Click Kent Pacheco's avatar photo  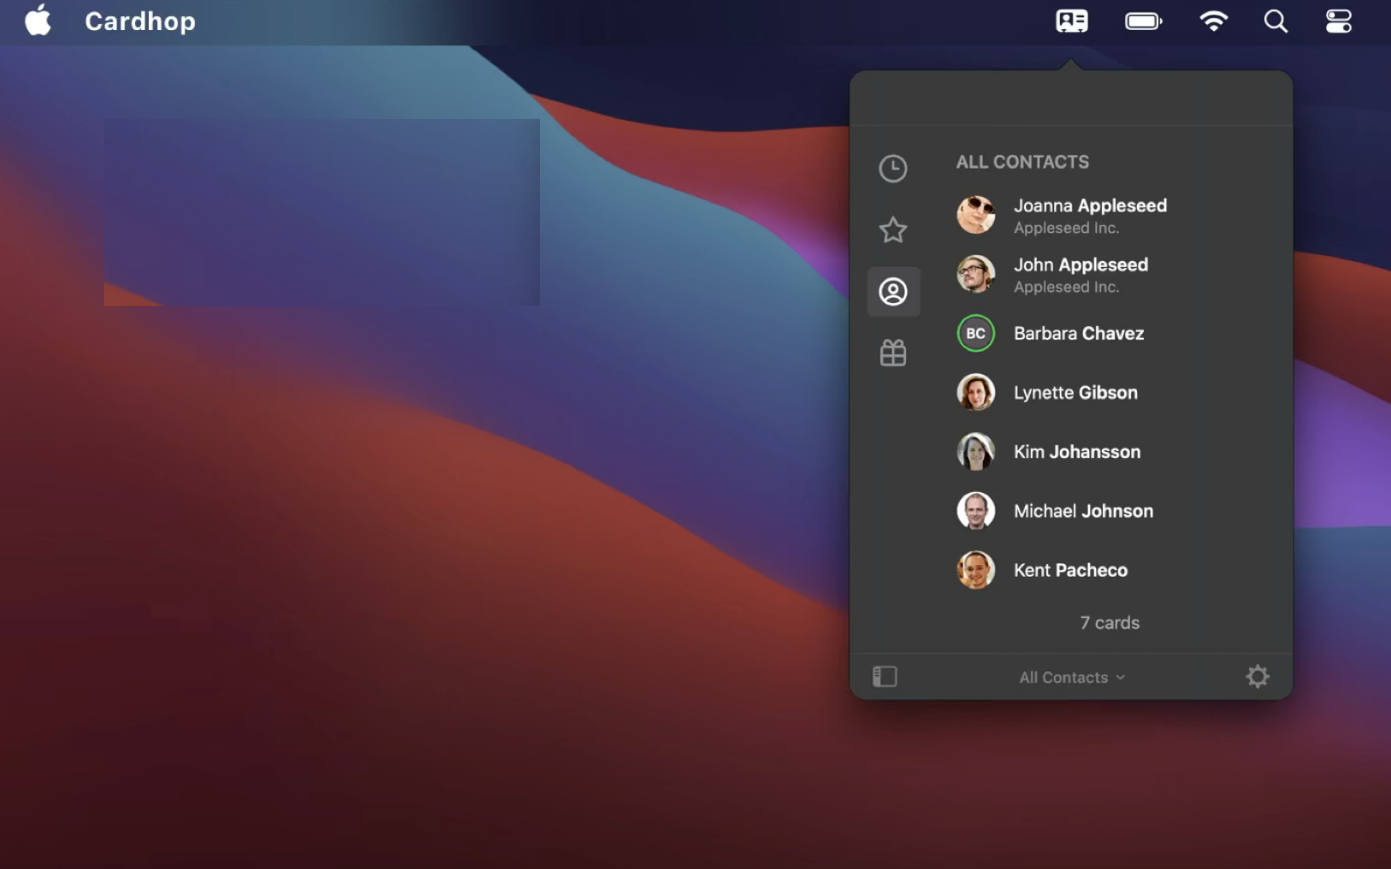pos(976,569)
